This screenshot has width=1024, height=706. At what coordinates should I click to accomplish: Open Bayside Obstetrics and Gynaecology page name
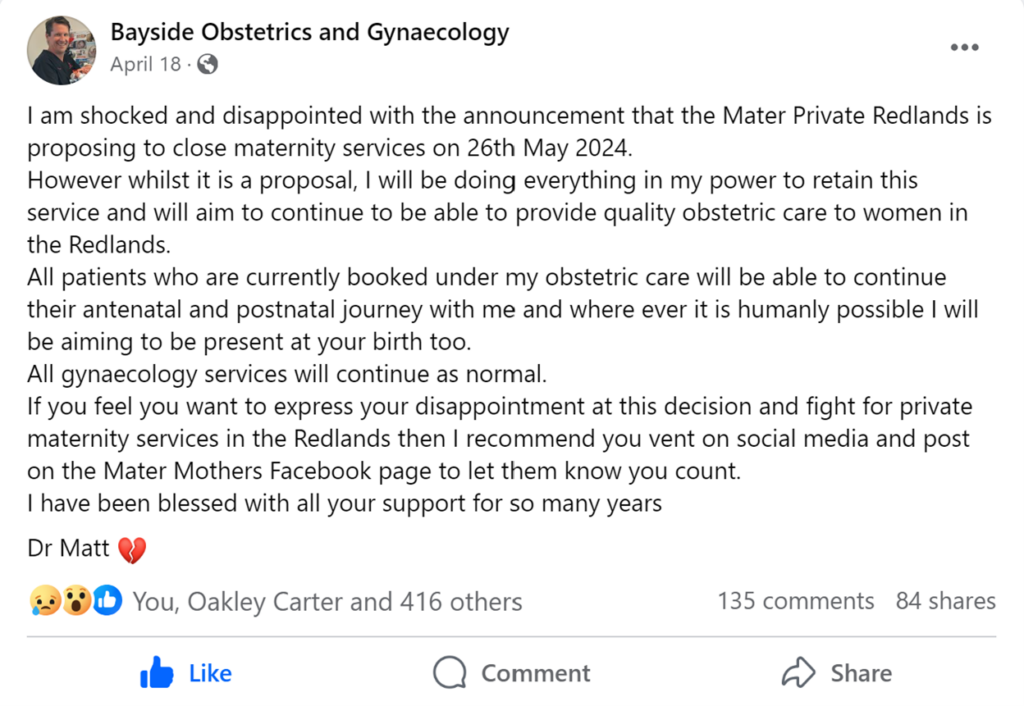pyautogui.click(x=309, y=32)
